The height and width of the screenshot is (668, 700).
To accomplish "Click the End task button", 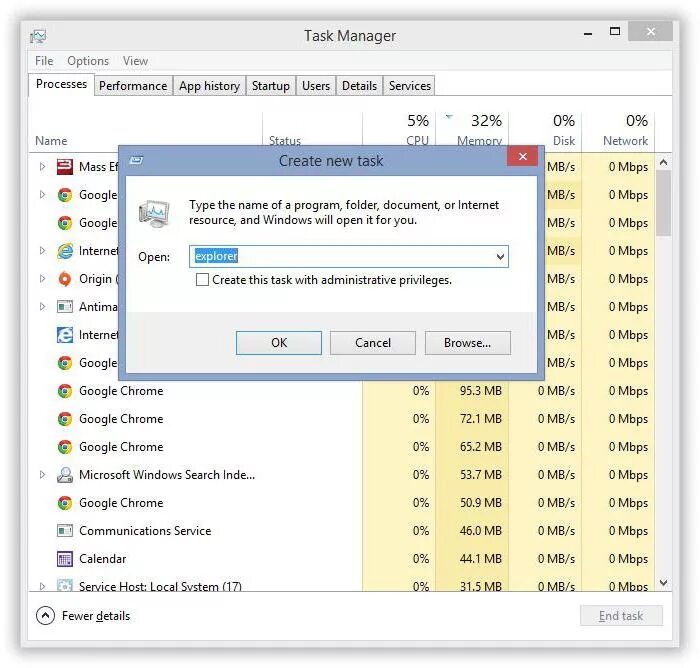I will tap(621, 616).
